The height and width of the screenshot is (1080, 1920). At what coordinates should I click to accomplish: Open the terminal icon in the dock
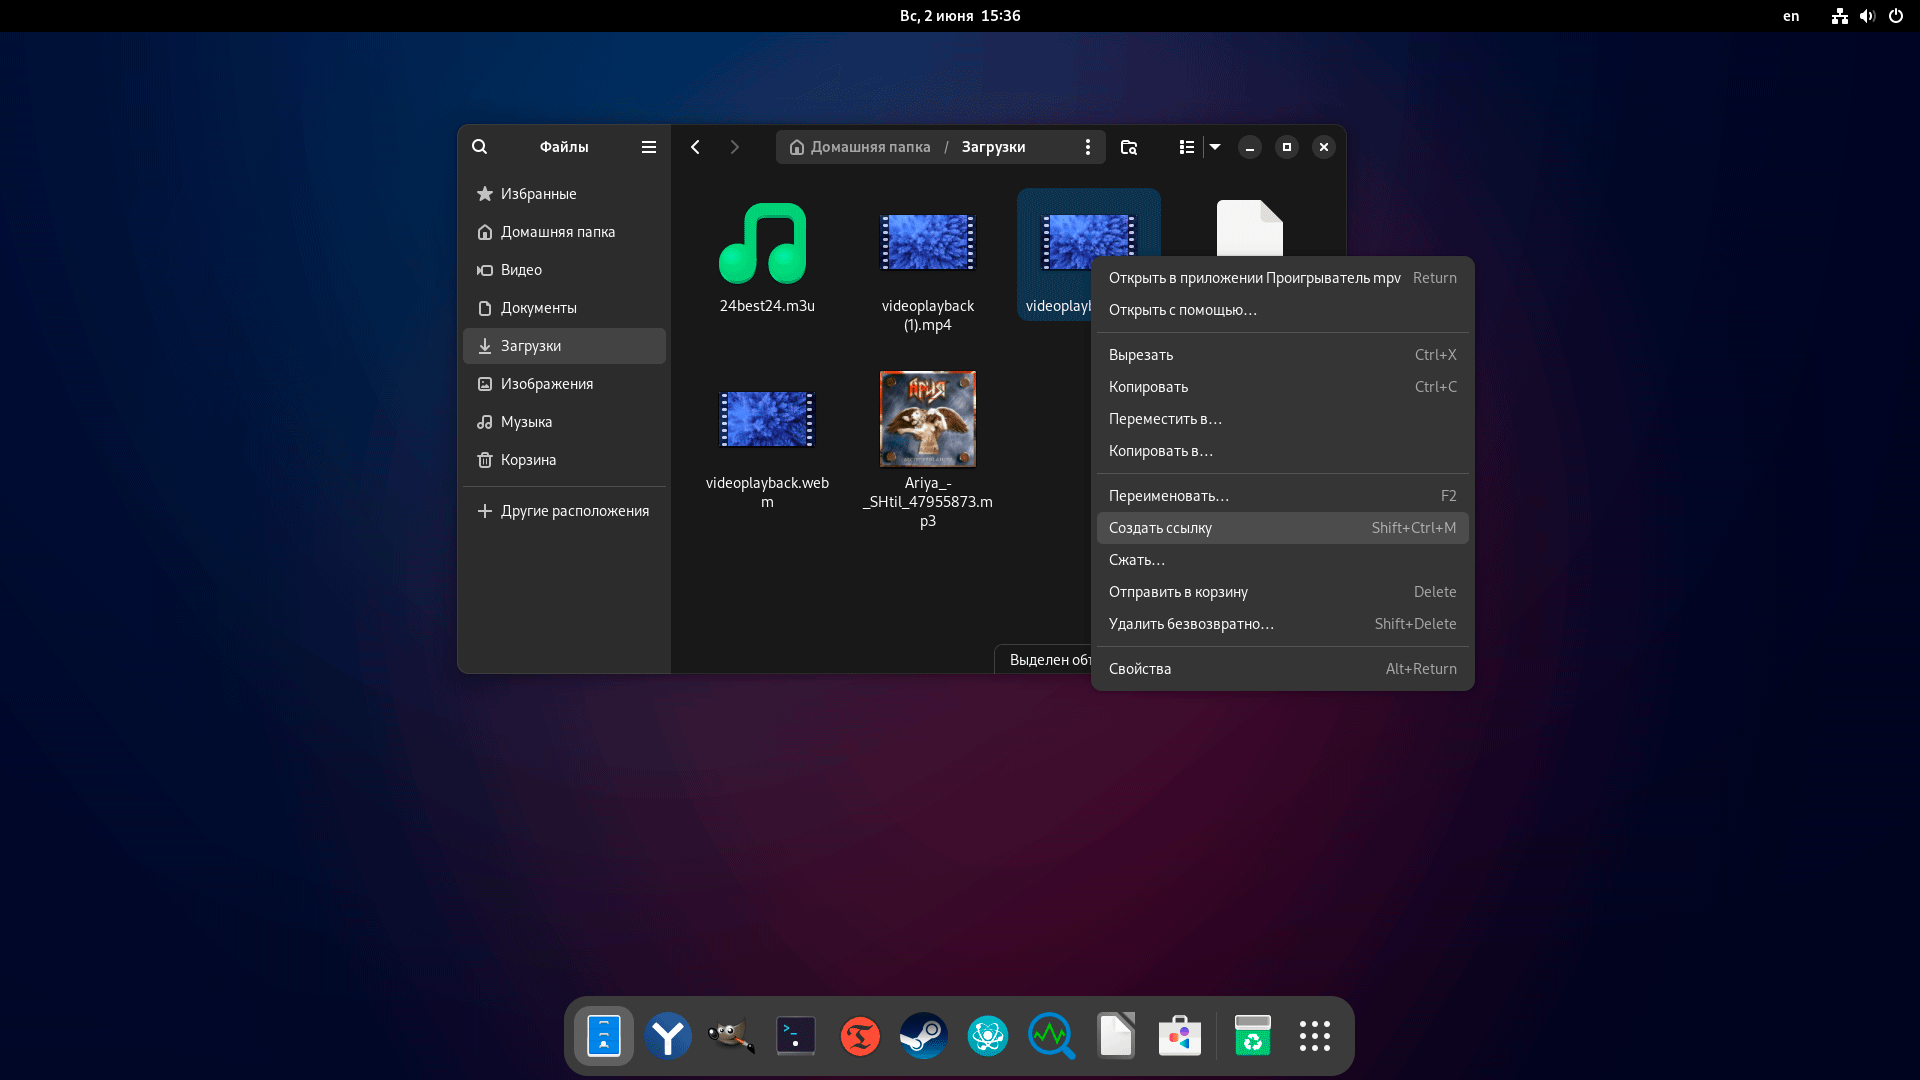point(796,1036)
